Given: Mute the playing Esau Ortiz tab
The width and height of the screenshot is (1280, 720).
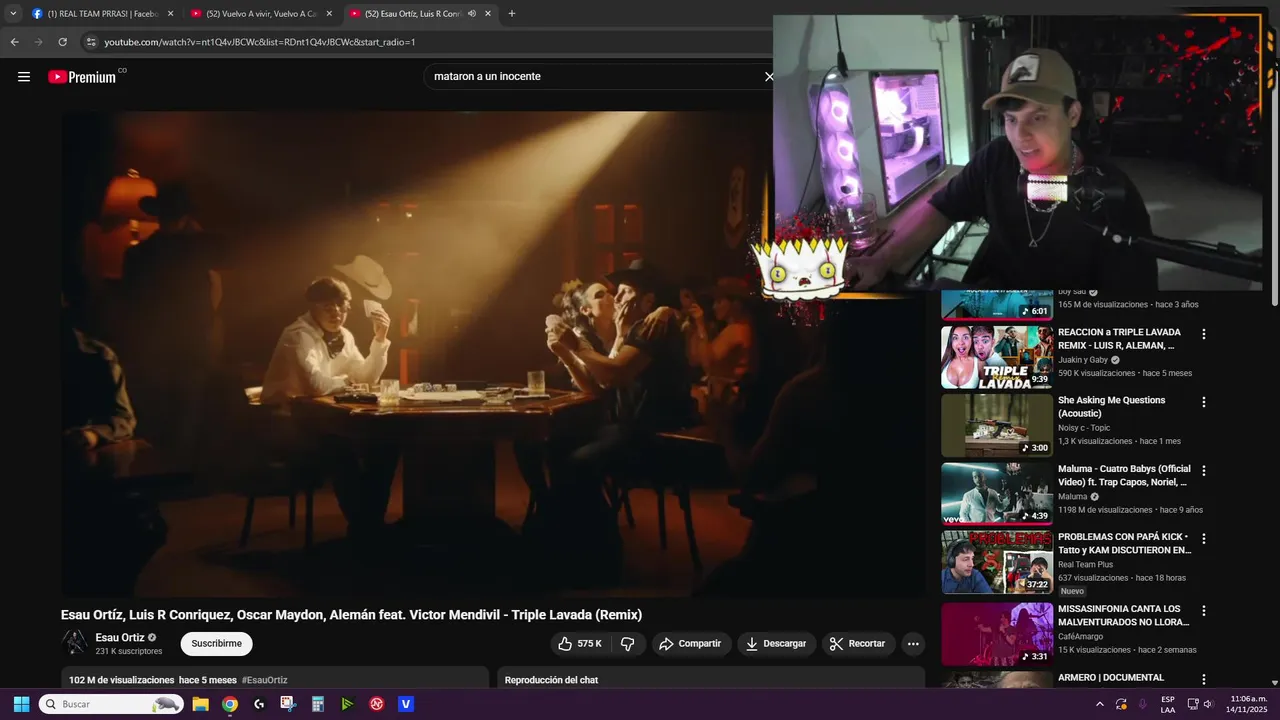Looking at the screenshot, I should (471, 14).
